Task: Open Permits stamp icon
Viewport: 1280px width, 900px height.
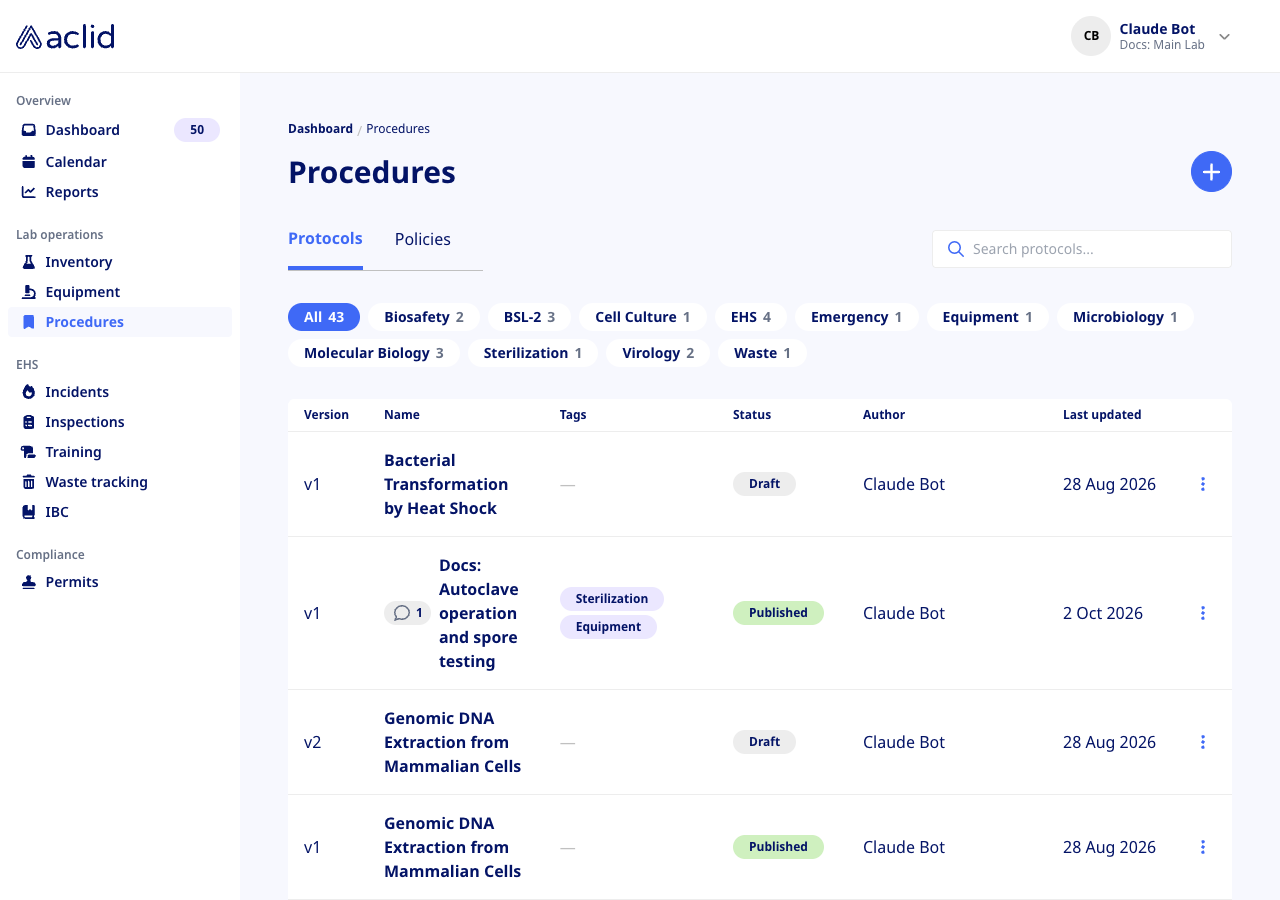Action: pos(29,582)
